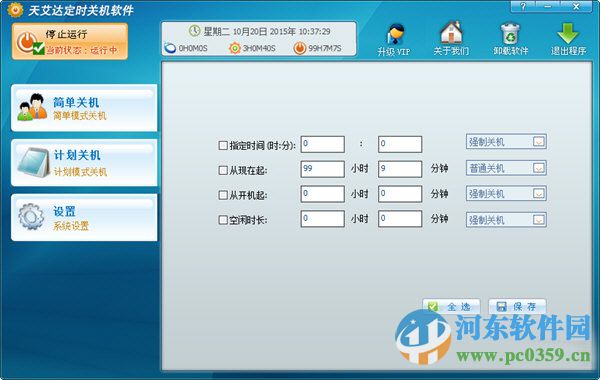Expand 指定时间 shutdown type dropdown

tap(539, 142)
